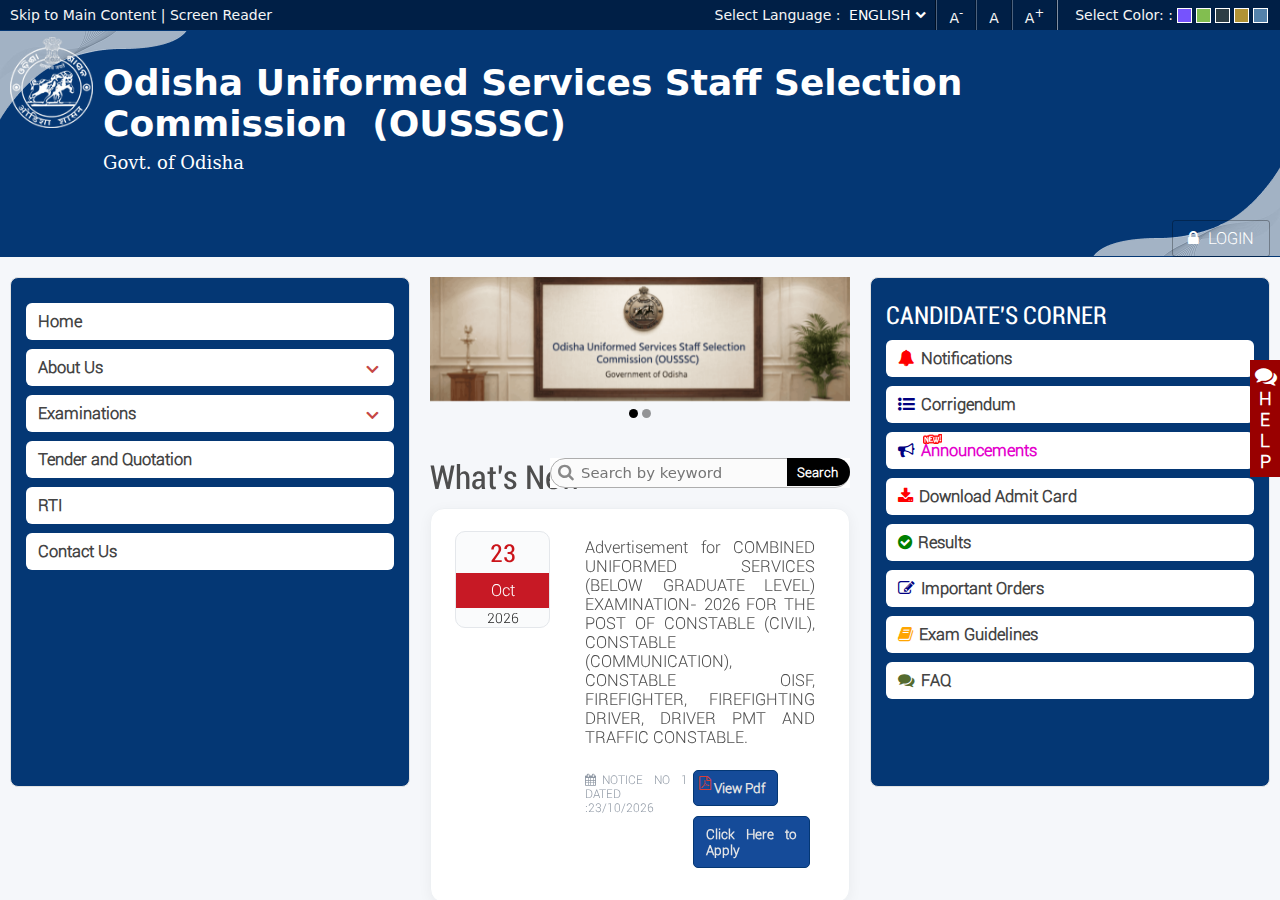Click the Odisha government emblem logo
The width and height of the screenshot is (1280, 900).
pos(52,83)
